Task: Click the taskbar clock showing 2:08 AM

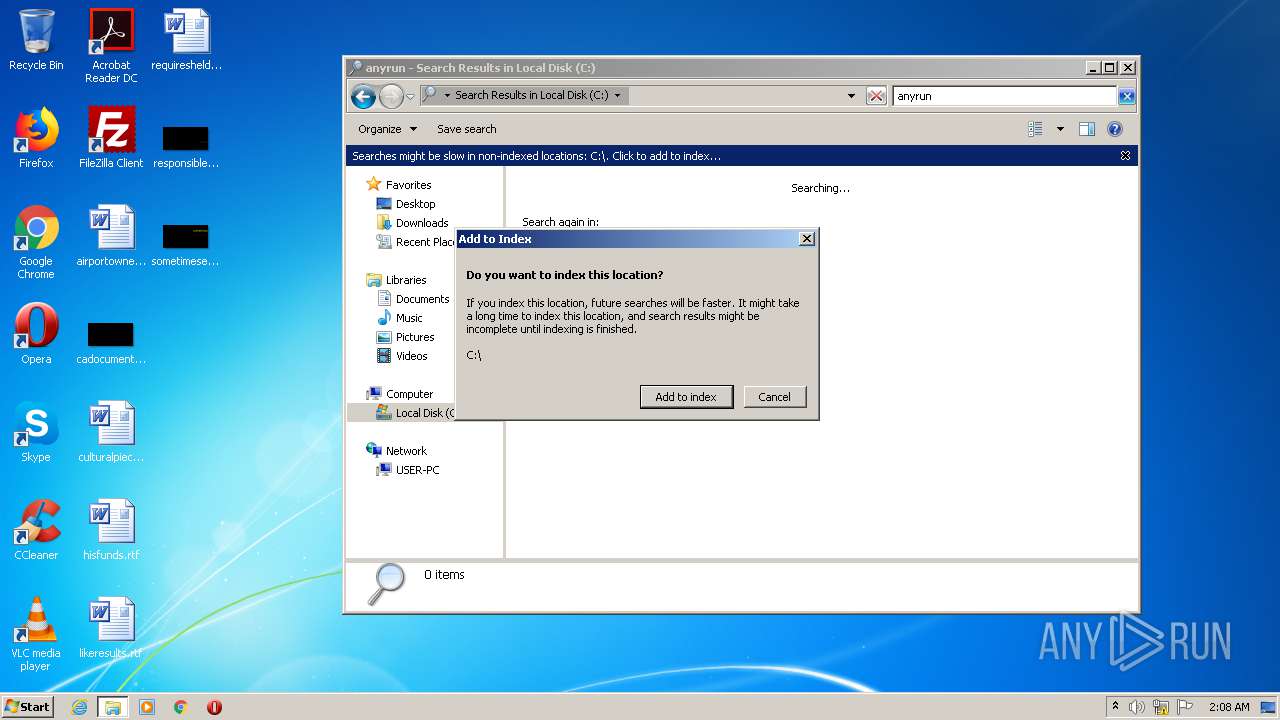Action: 1229,707
